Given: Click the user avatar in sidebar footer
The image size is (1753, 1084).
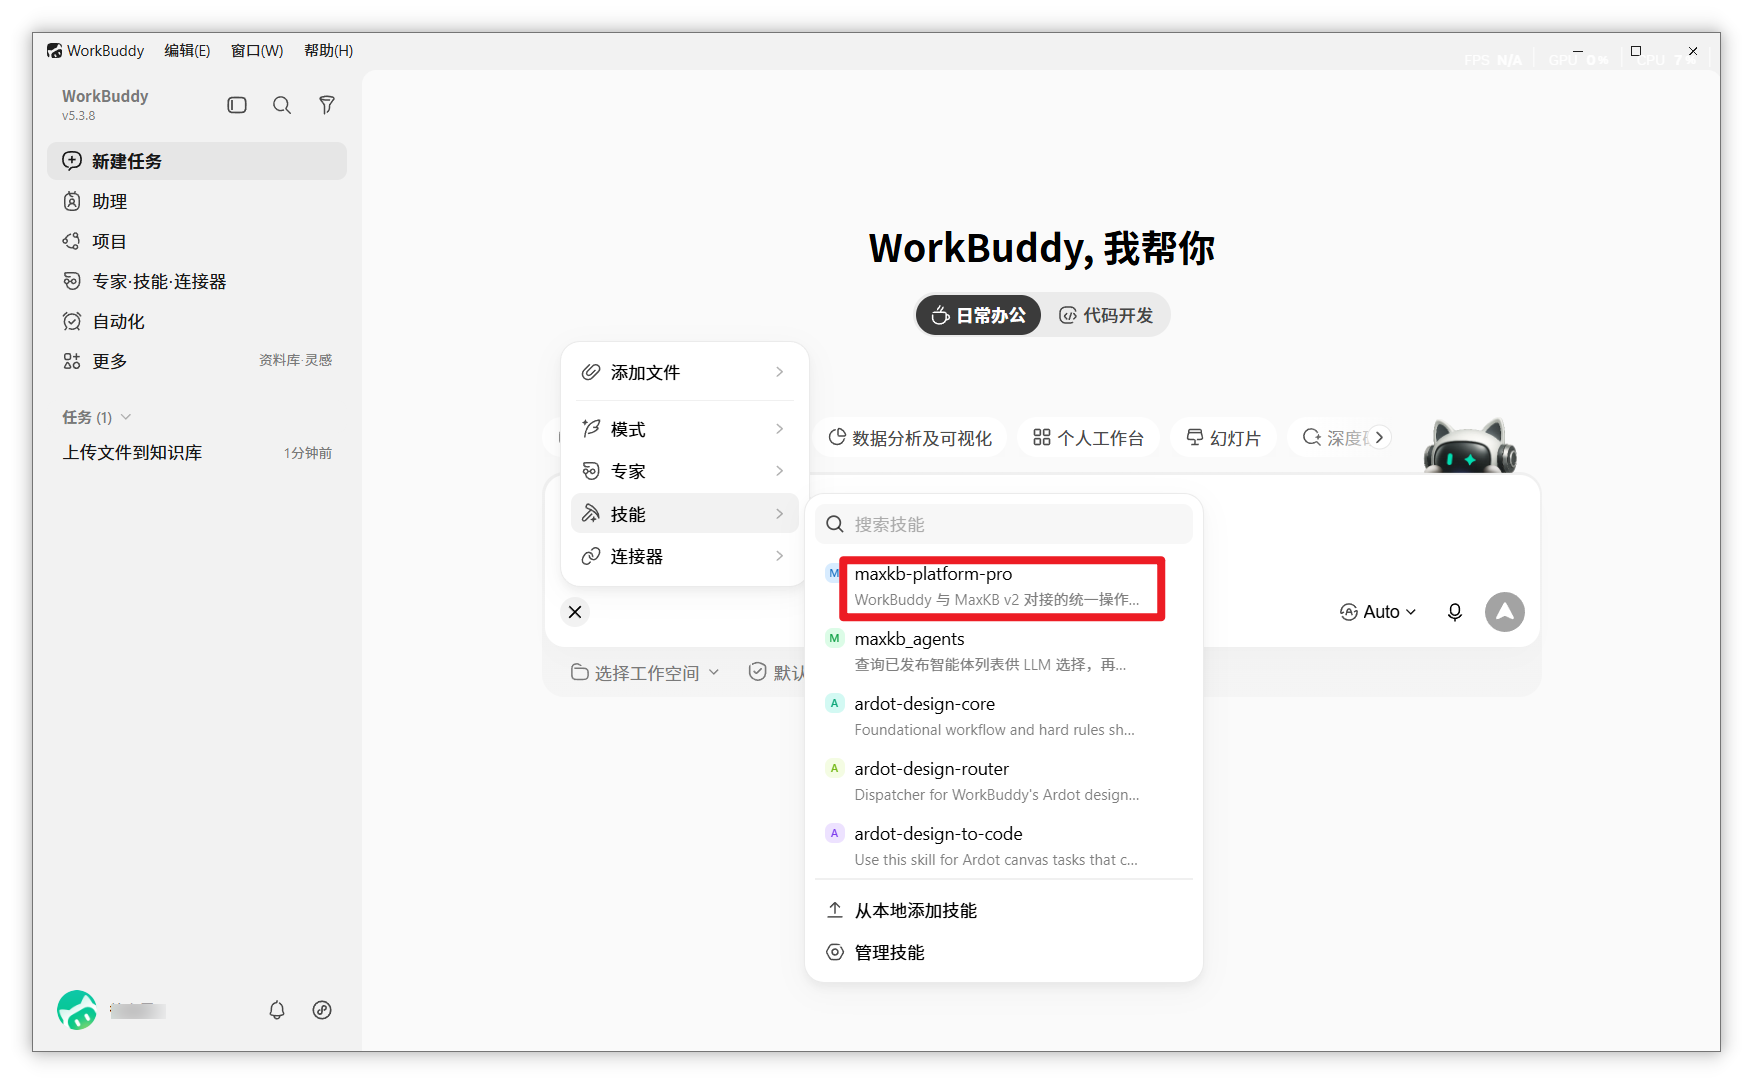Looking at the screenshot, I should coord(77,1010).
